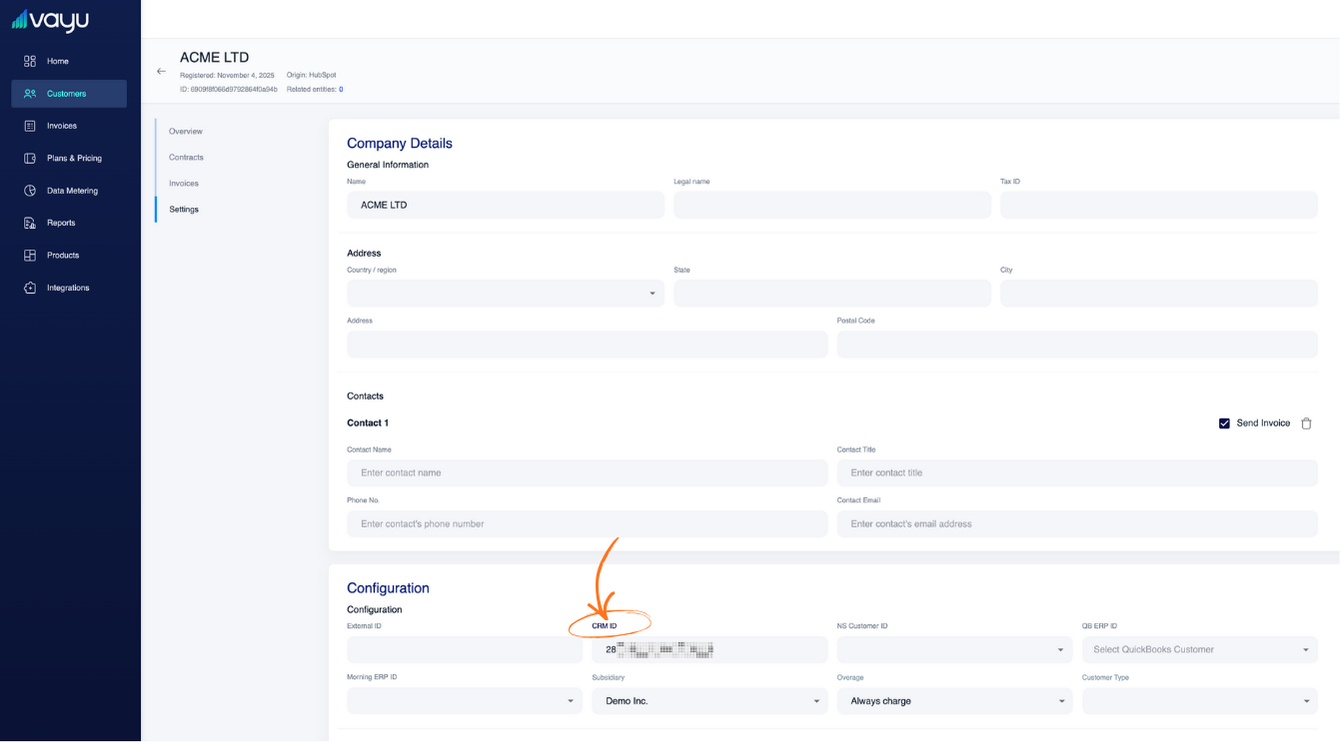This screenshot has height=742, width=1341.
Task: Open the Select QuickBooks Customer selector
Action: click(x=1199, y=649)
